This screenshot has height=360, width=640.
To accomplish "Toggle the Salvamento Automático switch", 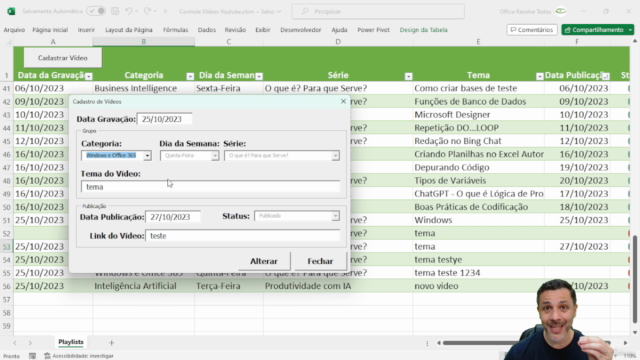I will click(x=96, y=11).
